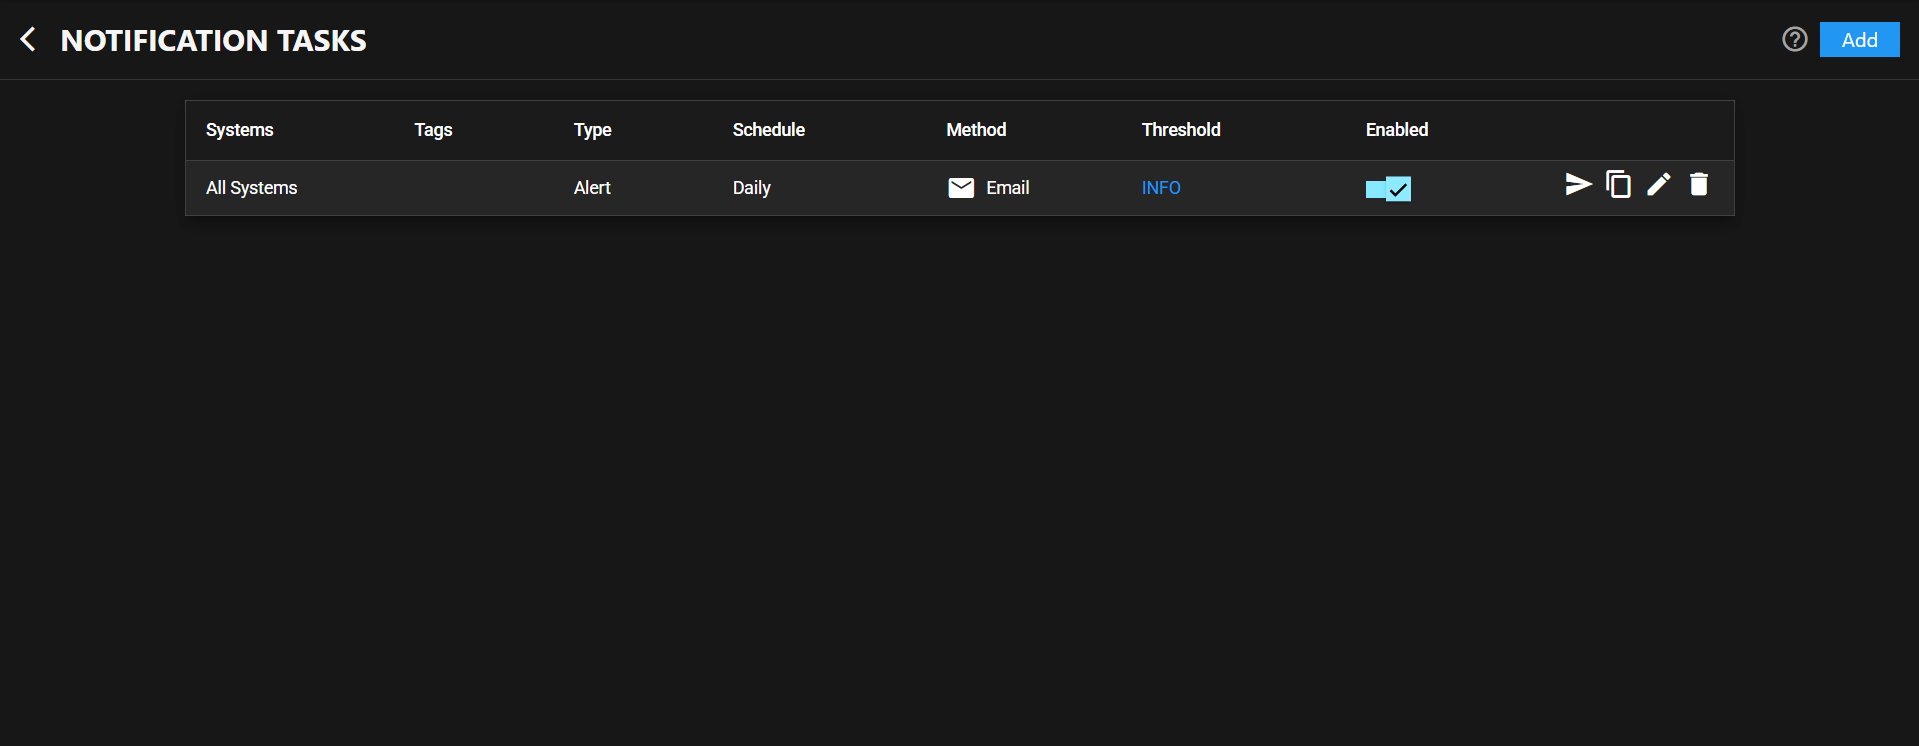Click the Alert type cell

point(592,188)
